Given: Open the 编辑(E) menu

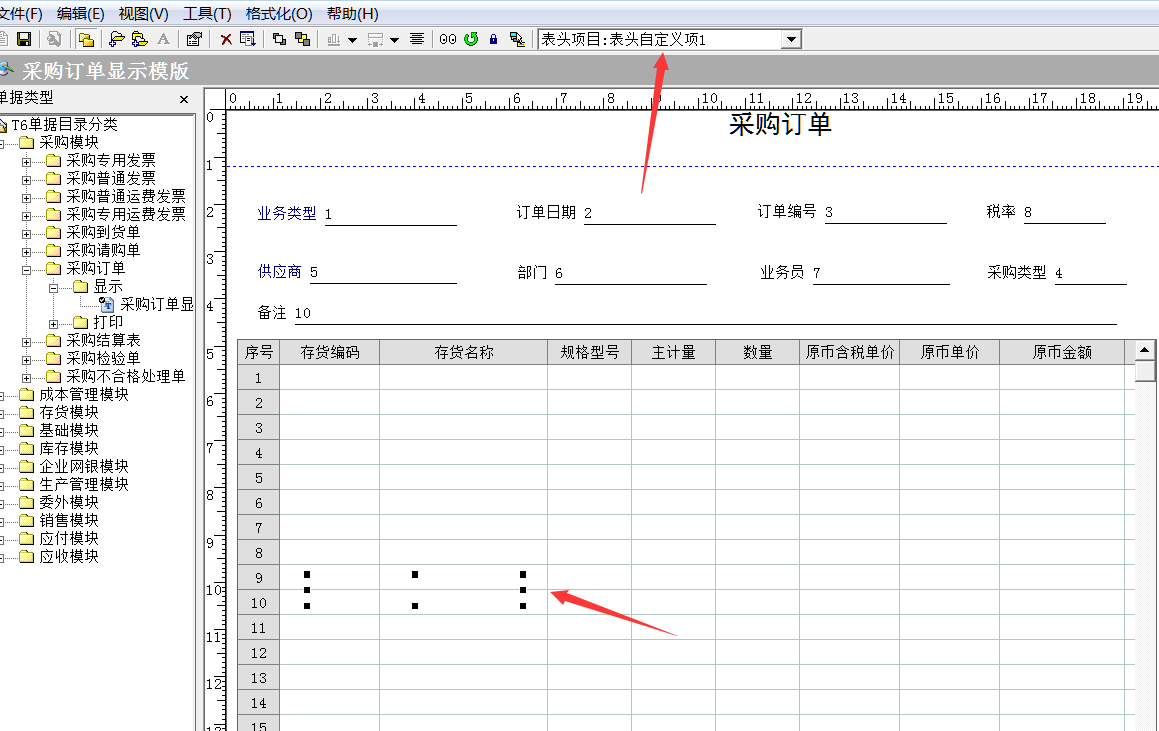Looking at the screenshot, I should [81, 14].
